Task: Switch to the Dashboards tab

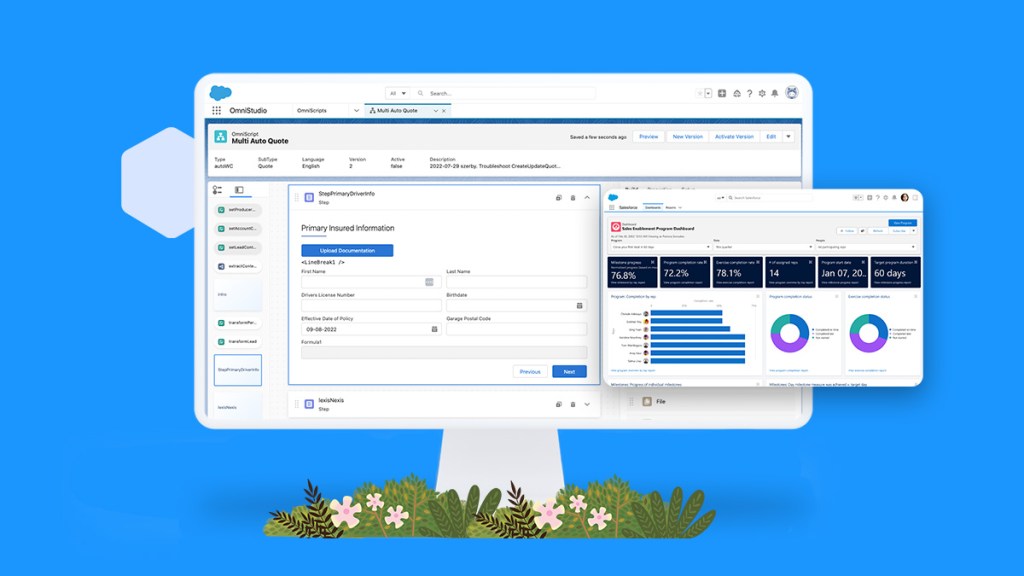Action: pyautogui.click(x=652, y=208)
